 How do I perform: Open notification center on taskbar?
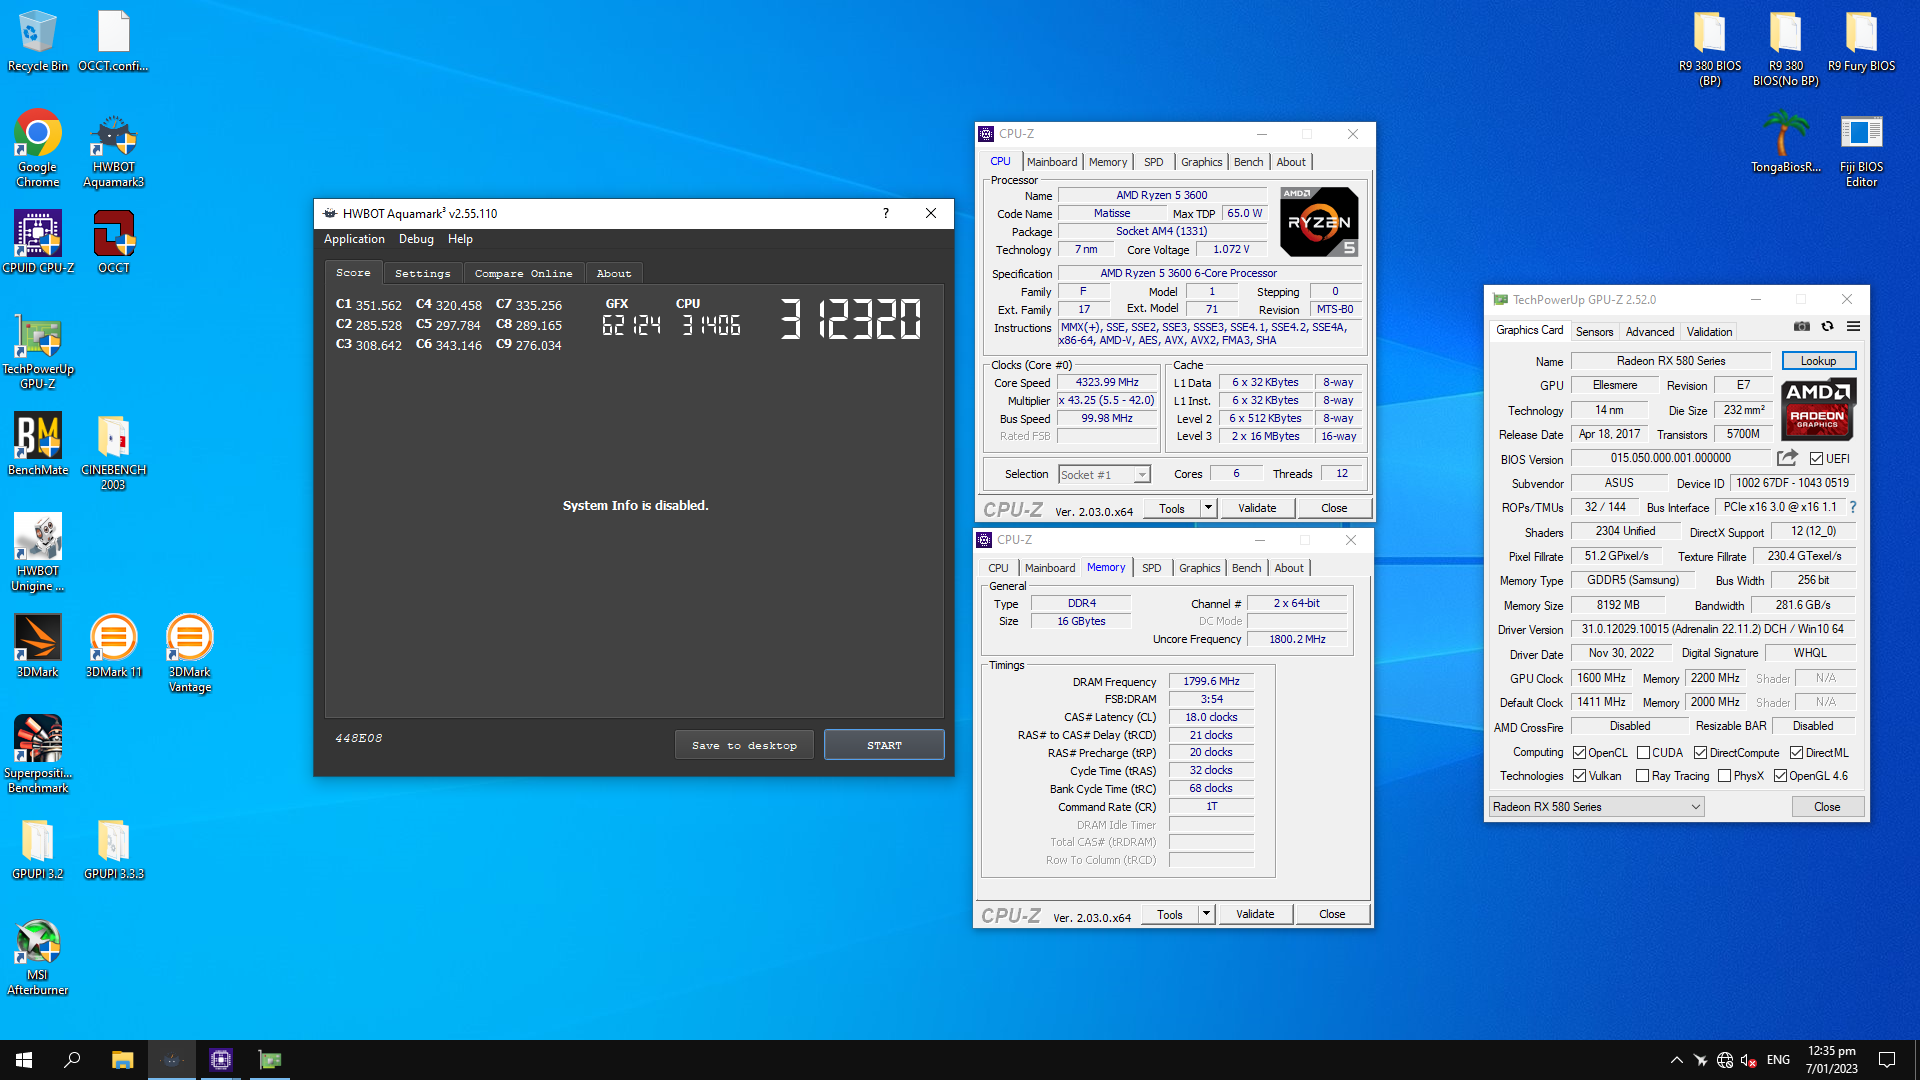[x=1887, y=1060]
